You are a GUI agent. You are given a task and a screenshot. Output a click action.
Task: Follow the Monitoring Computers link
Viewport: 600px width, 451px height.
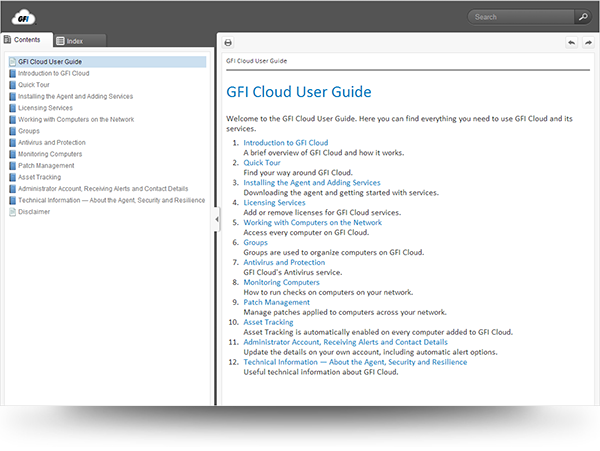[x=281, y=282]
